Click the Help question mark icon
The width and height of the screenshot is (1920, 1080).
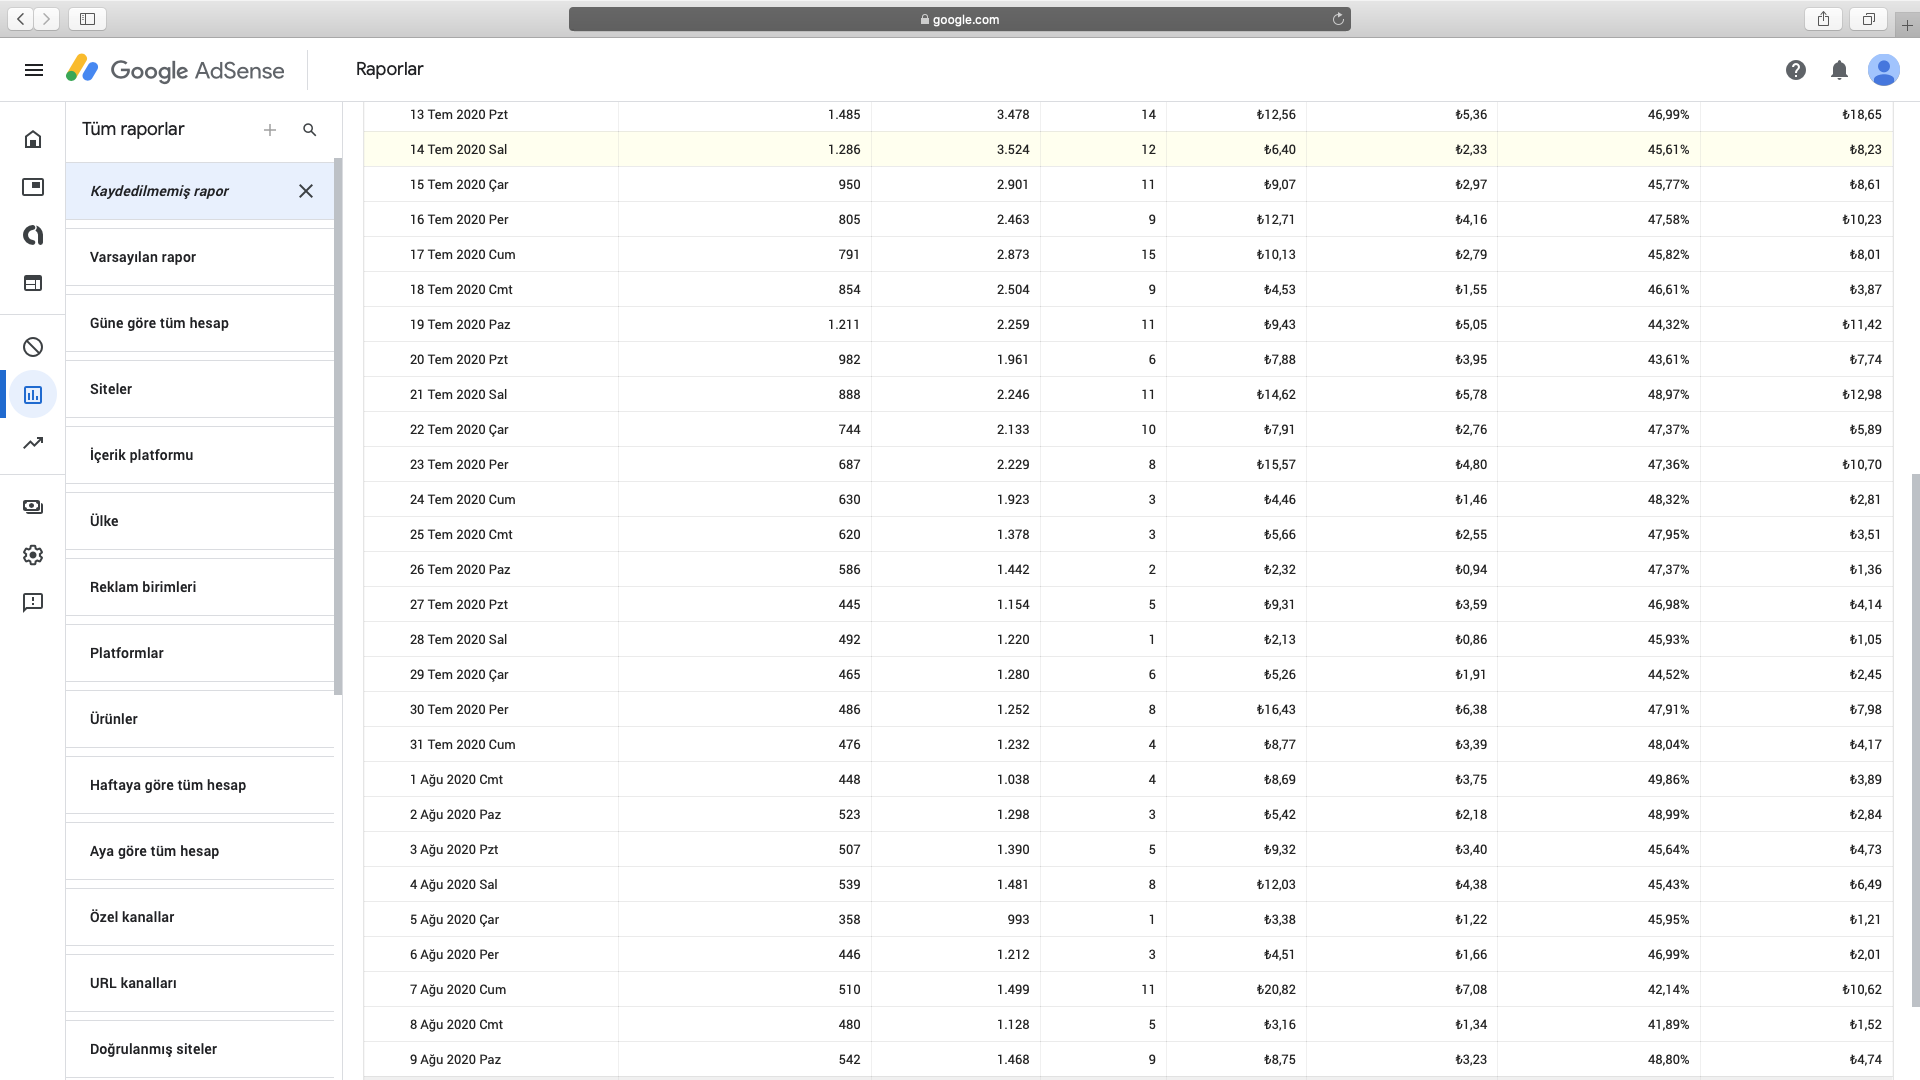[1796, 70]
